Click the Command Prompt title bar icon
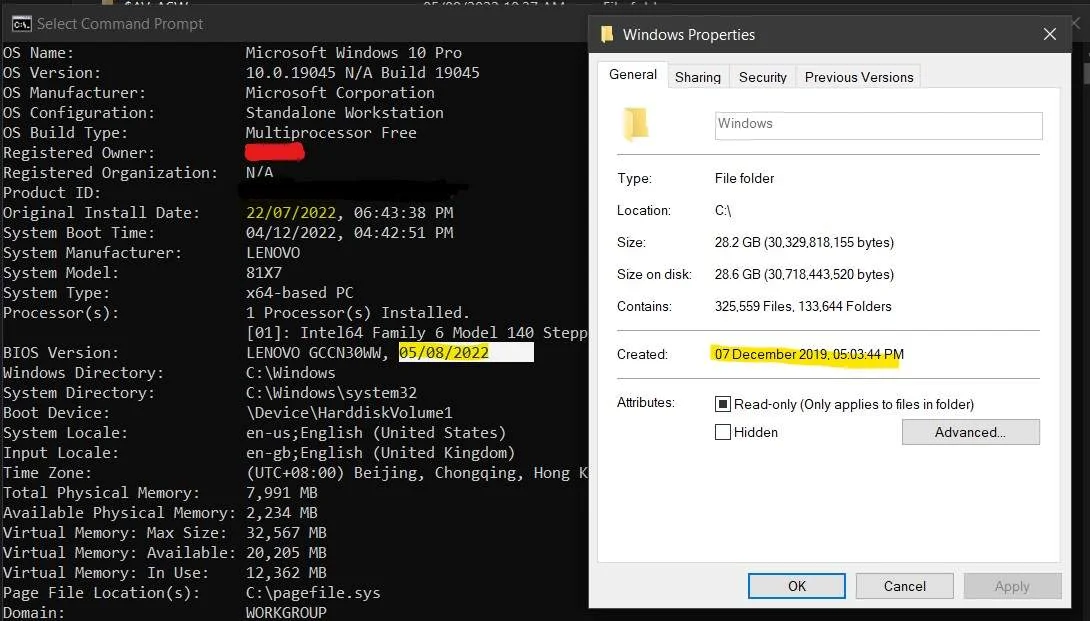1090x621 pixels. tap(22, 24)
